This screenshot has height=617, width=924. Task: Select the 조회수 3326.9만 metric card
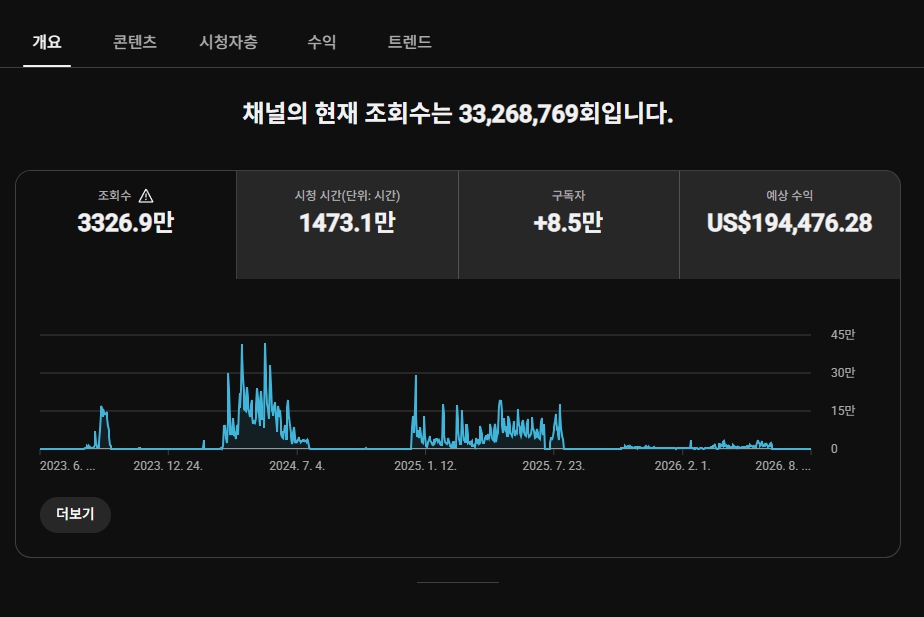[126, 225]
